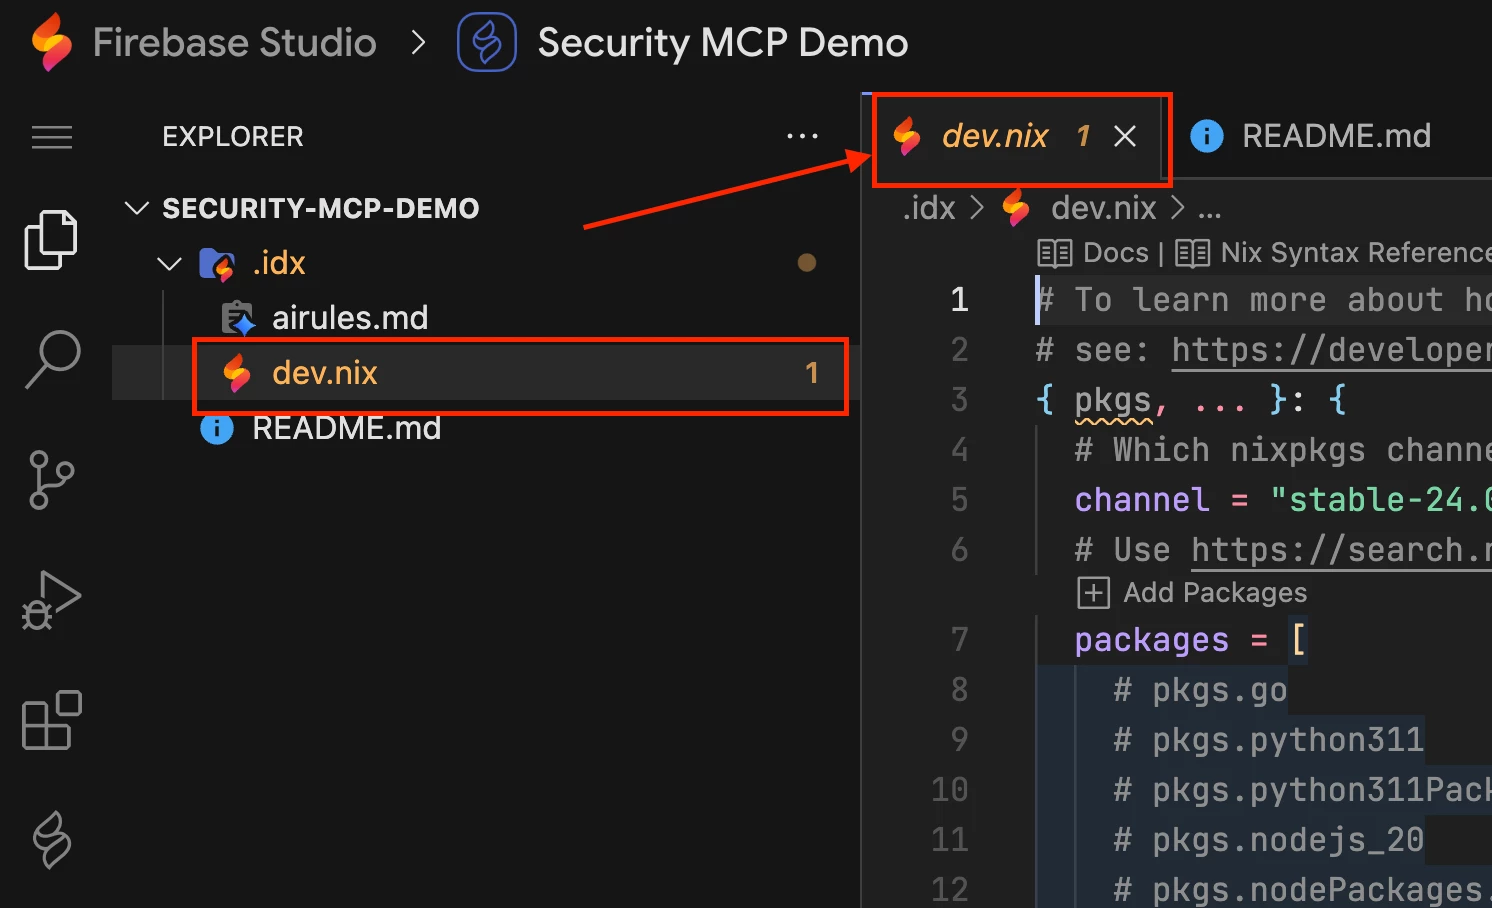Select the Security MCP Demo workspace title
This screenshot has width=1492, height=908.
(722, 43)
